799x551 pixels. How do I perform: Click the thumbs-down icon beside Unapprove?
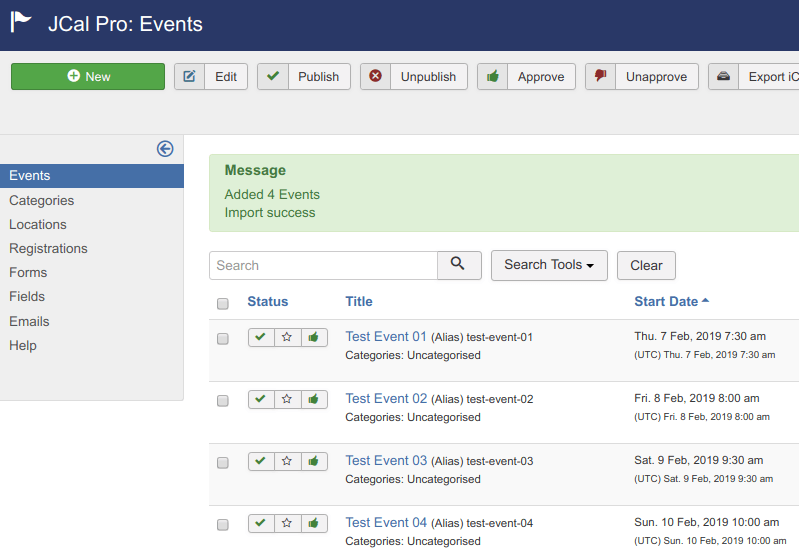601,76
